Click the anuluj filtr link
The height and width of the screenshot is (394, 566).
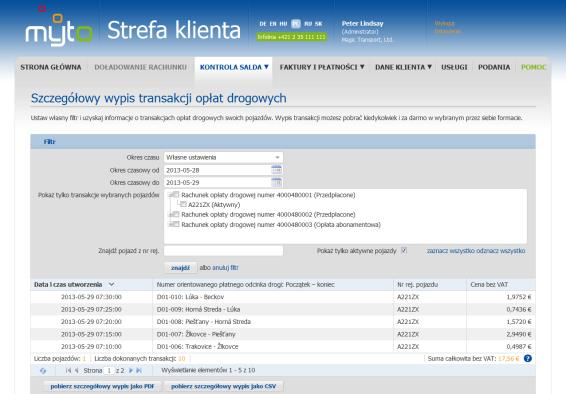(x=225, y=268)
